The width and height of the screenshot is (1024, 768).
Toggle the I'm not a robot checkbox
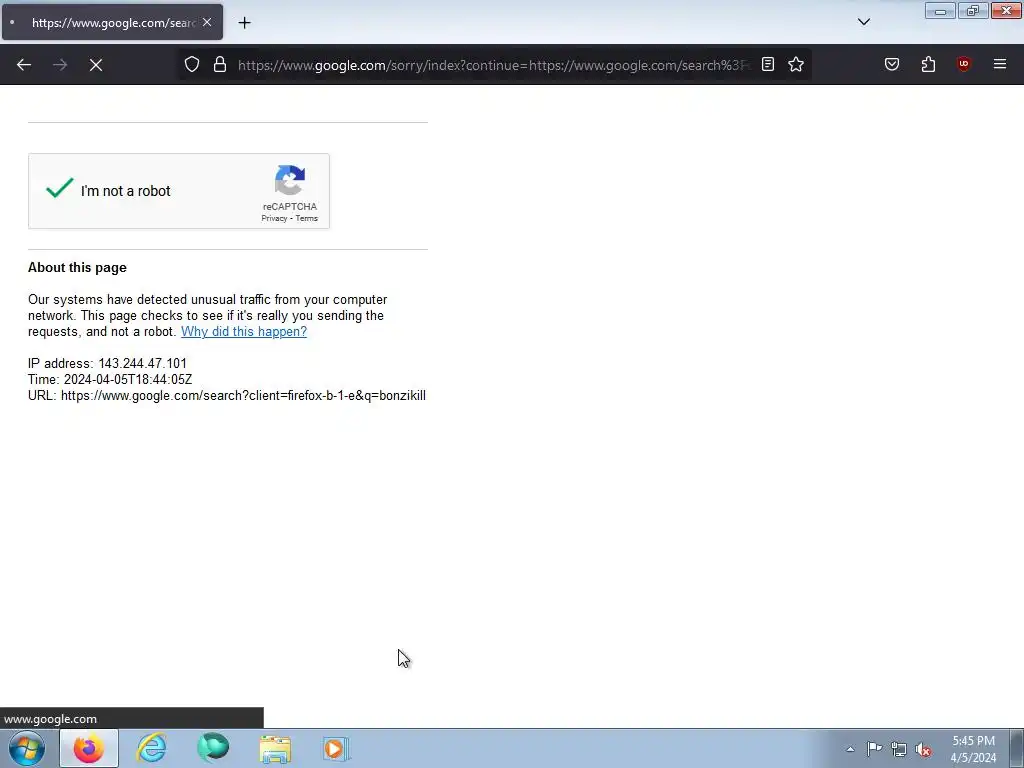[59, 189]
